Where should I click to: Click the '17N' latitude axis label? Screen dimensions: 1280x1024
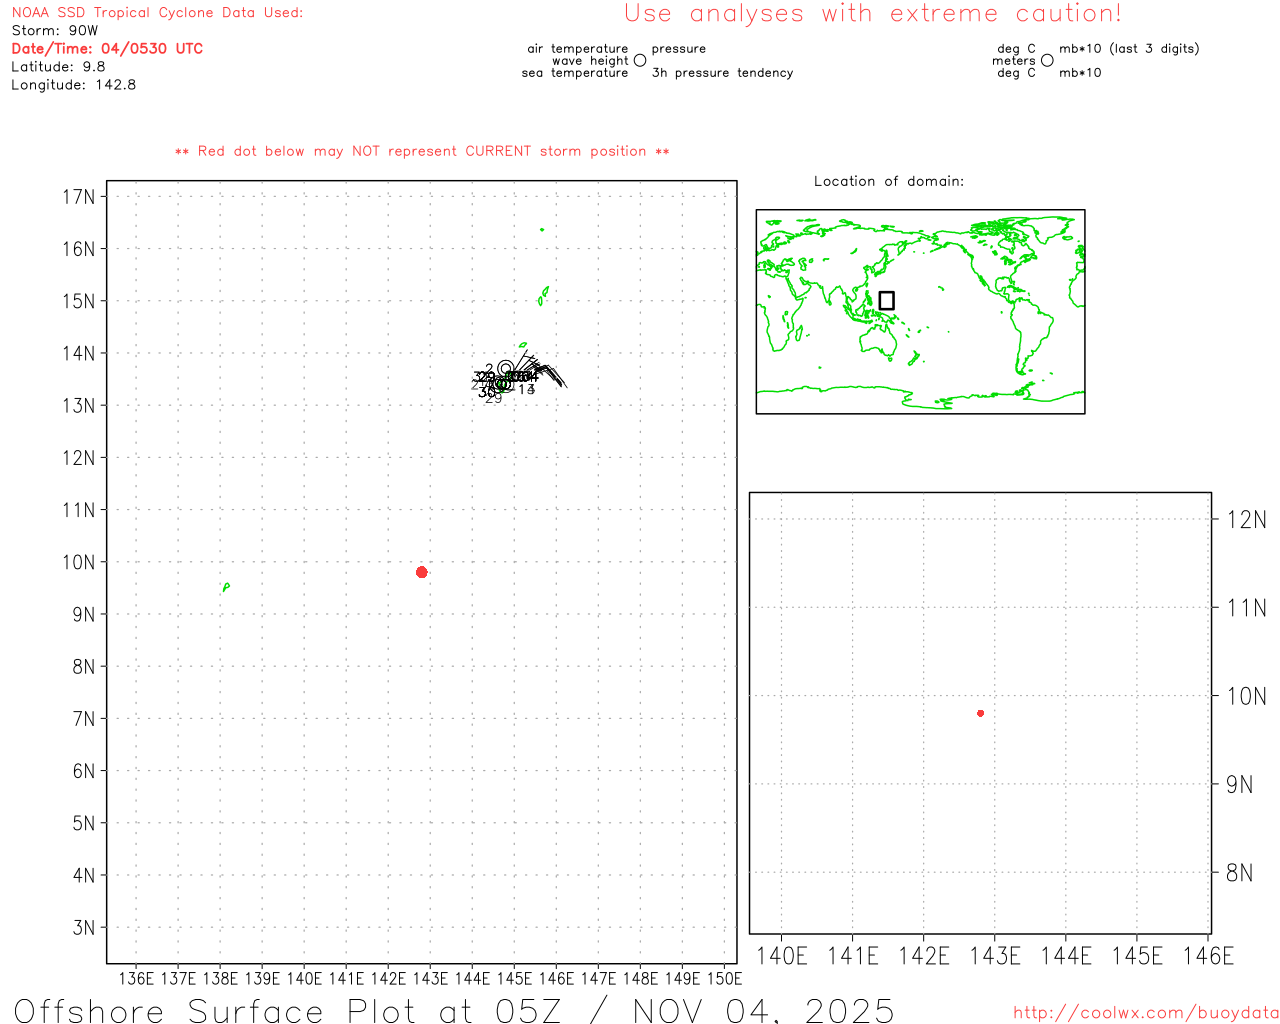(x=78, y=196)
